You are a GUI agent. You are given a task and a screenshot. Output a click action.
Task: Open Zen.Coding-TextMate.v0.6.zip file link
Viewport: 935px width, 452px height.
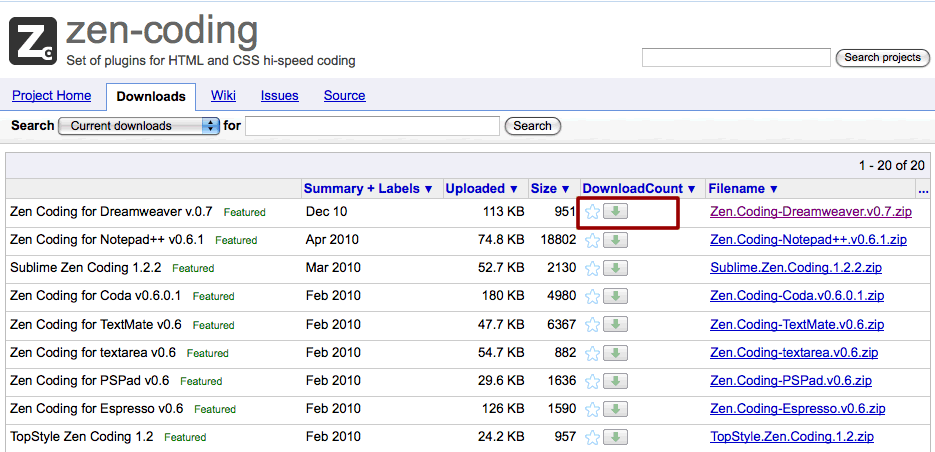click(797, 324)
